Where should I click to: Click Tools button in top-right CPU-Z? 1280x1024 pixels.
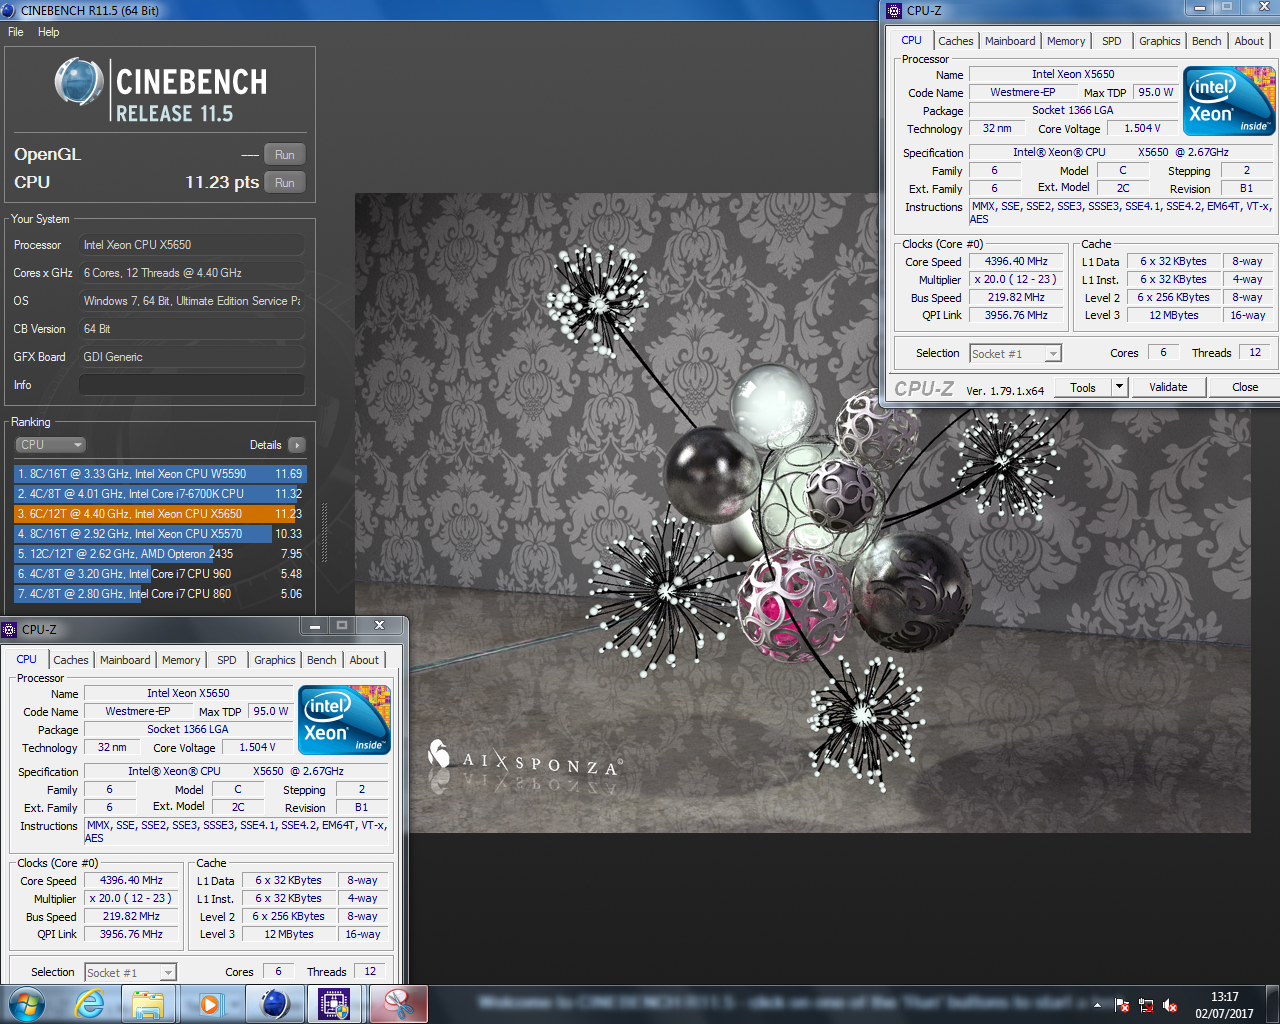click(1083, 387)
